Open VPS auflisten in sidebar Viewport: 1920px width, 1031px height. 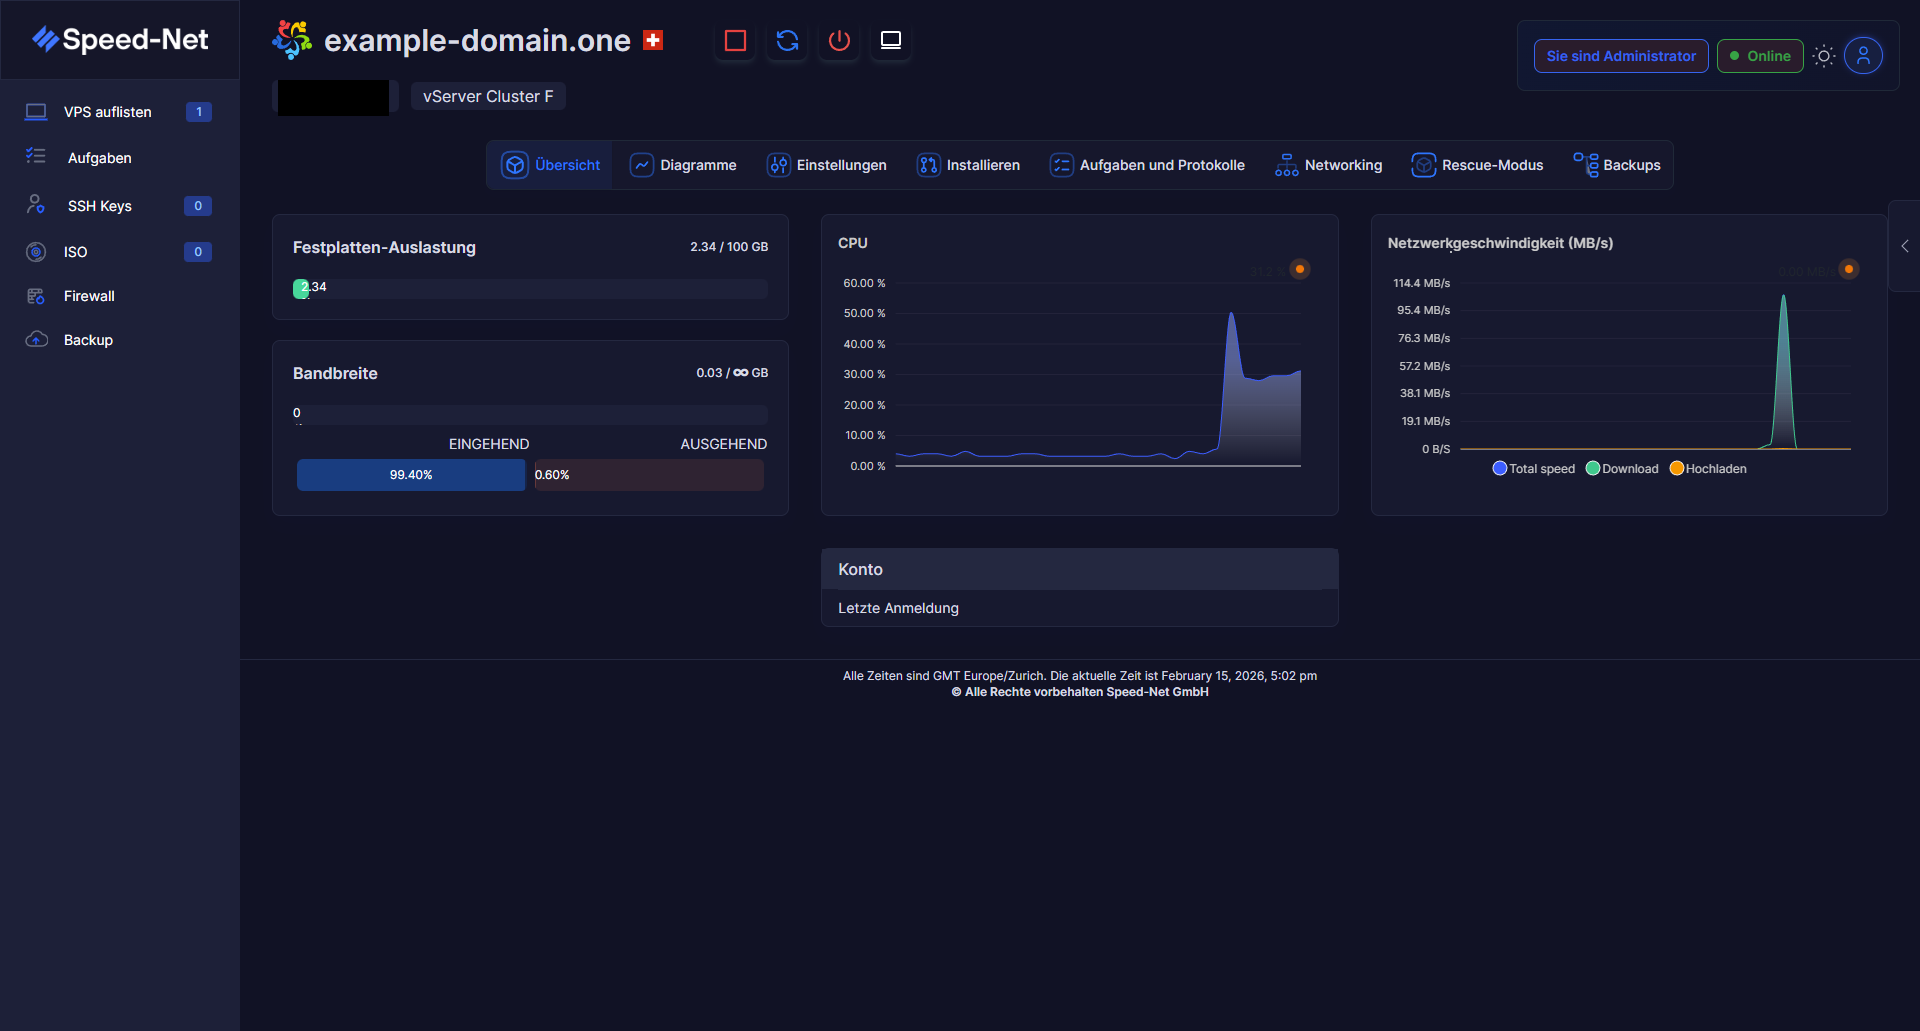point(119,112)
